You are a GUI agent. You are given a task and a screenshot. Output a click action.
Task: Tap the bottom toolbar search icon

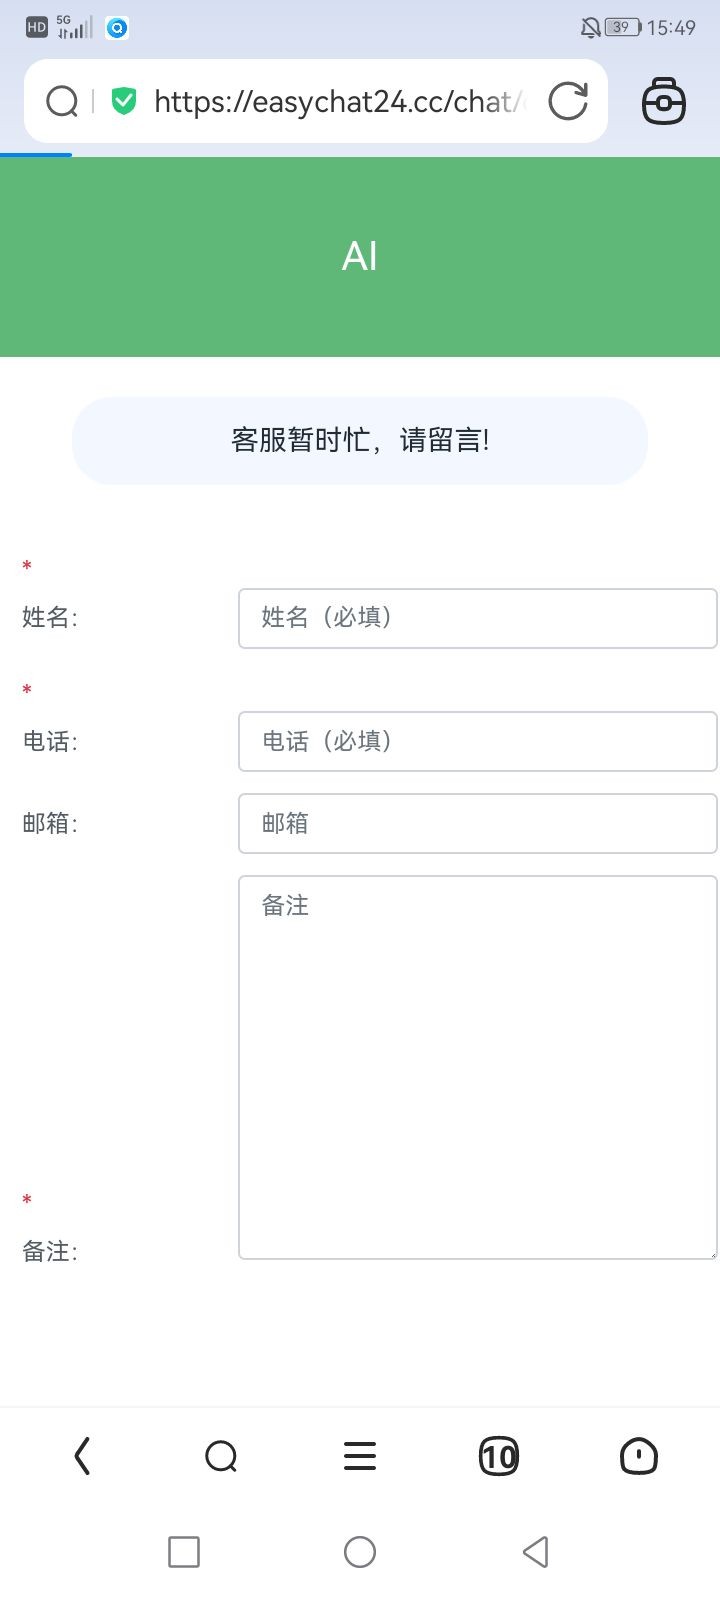221,1456
